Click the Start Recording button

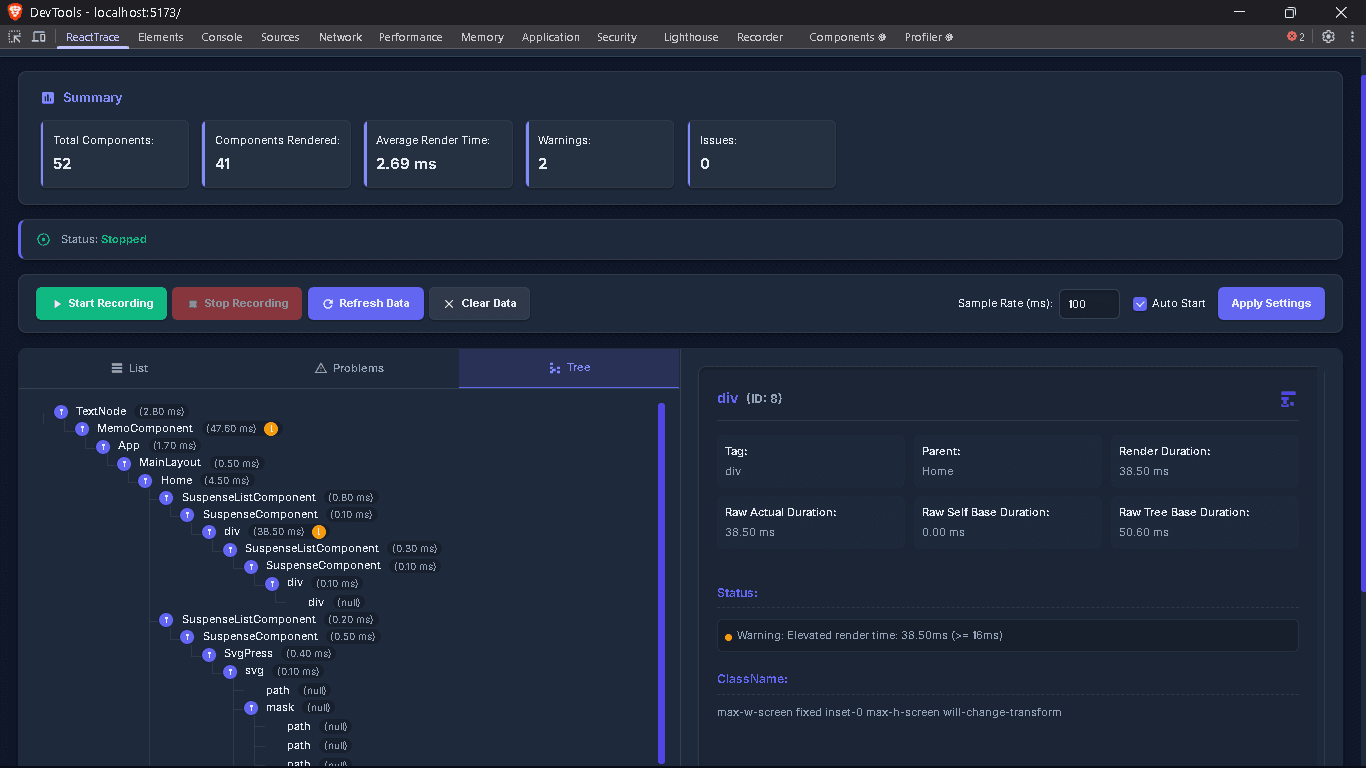102,304
